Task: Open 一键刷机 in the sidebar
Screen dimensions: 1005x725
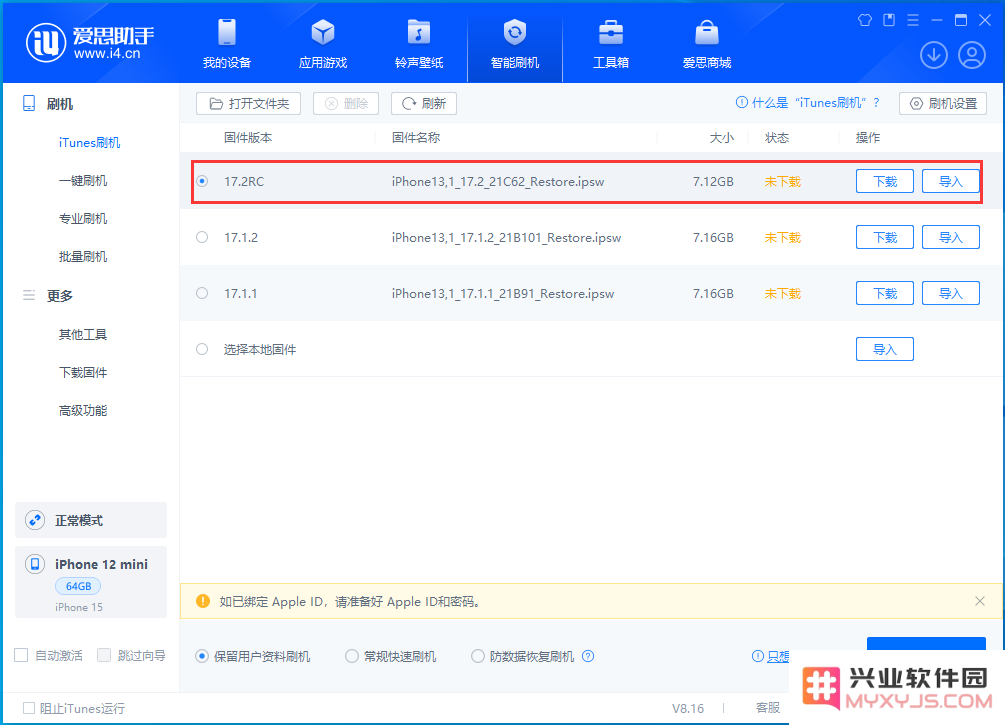Action: (x=83, y=180)
